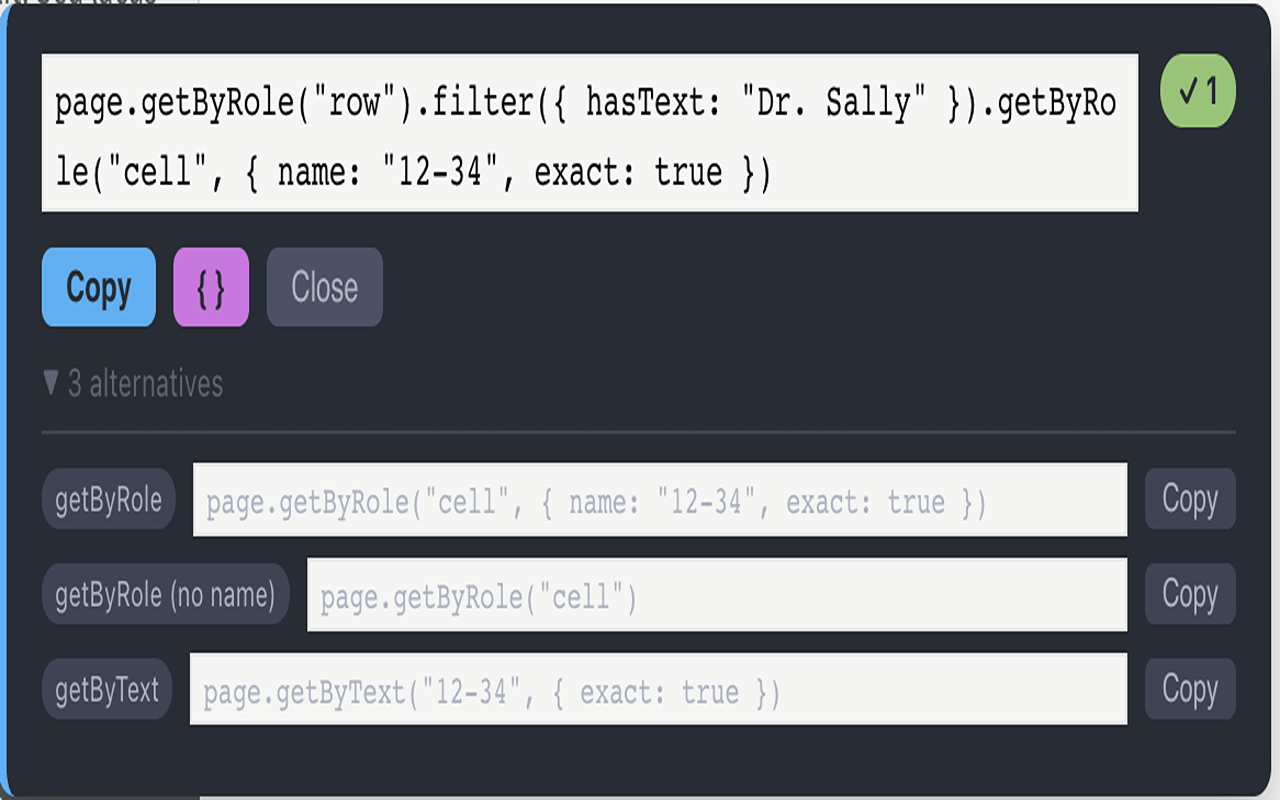Focus the page.getByText alternative field
The width and height of the screenshot is (1280, 800).
click(x=658, y=689)
